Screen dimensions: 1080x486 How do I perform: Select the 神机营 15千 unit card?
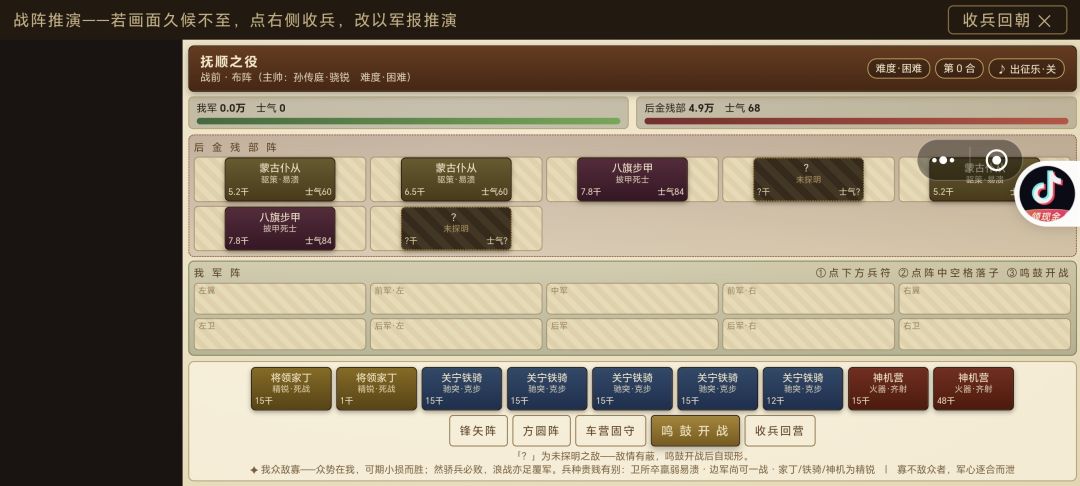click(889, 388)
